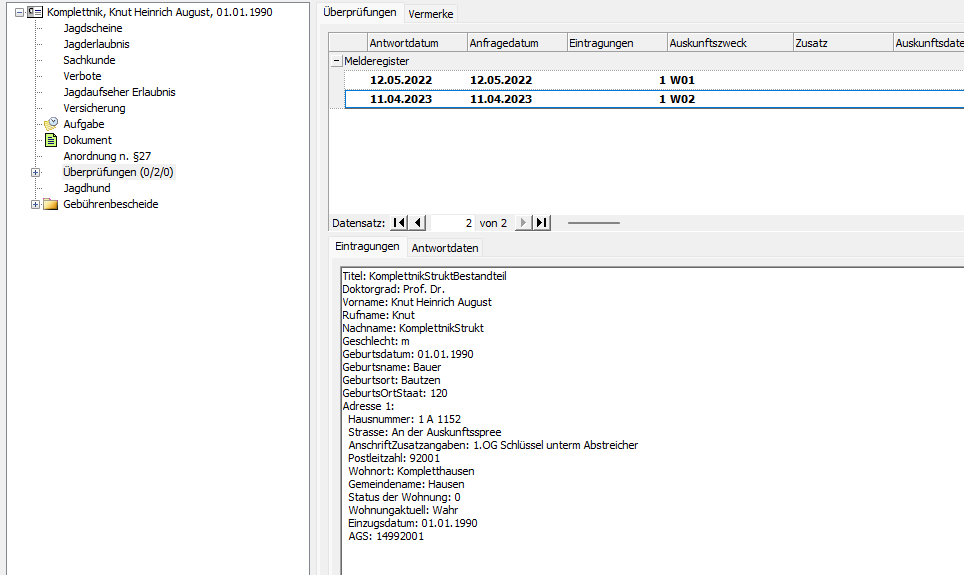Open the Versicherung tree entry

(x=94, y=108)
